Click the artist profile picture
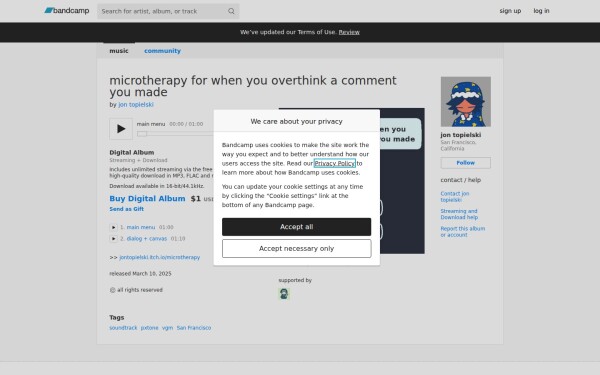The image size is (600, 375). click(x=466, y=102)
